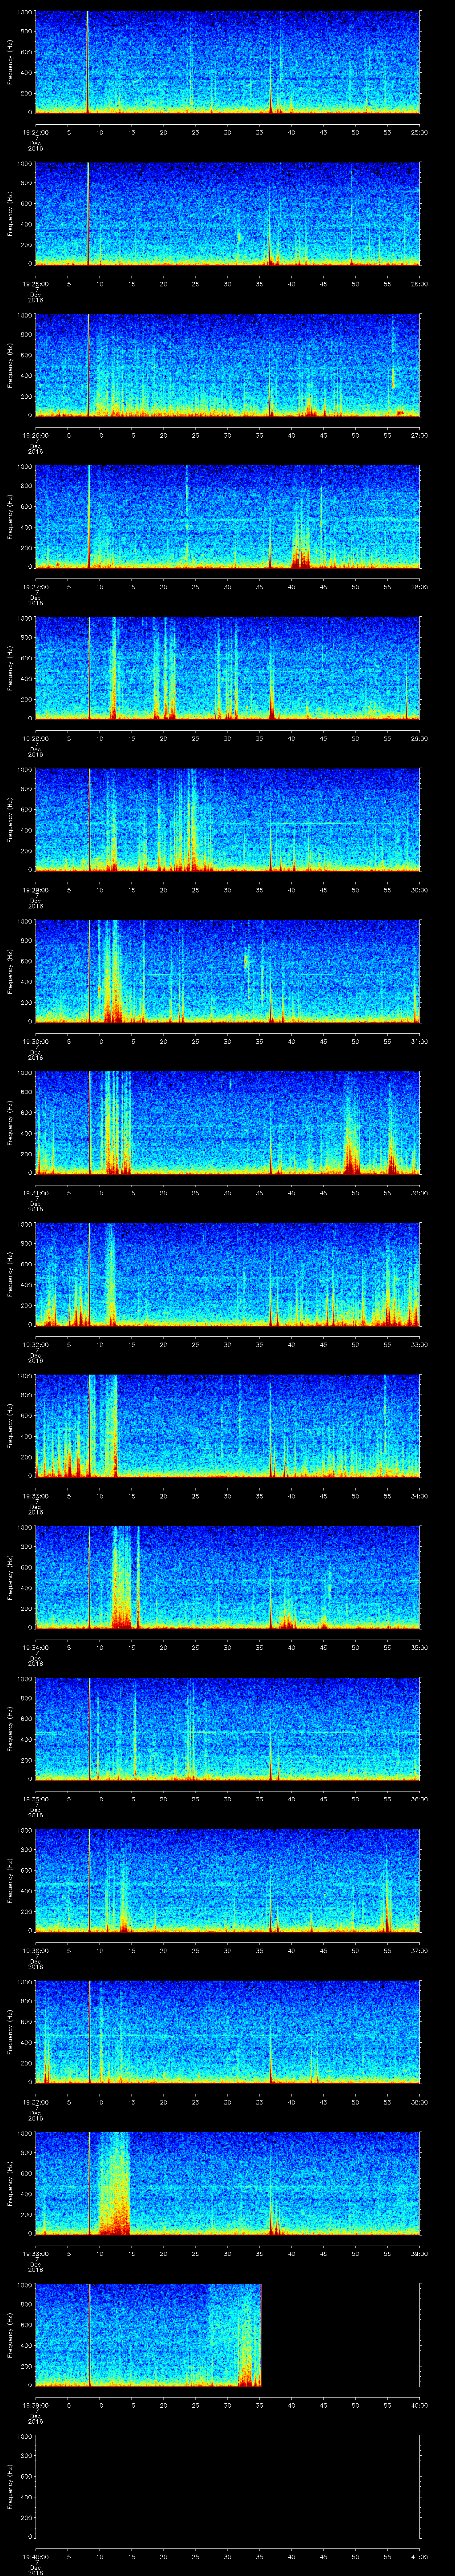Image resolution: width=455 pixels, height=2576 pixels.
Task: Click the spectrogram panel starting at 19:24:00
Action: pyautogui.click(x=227, y=62)
